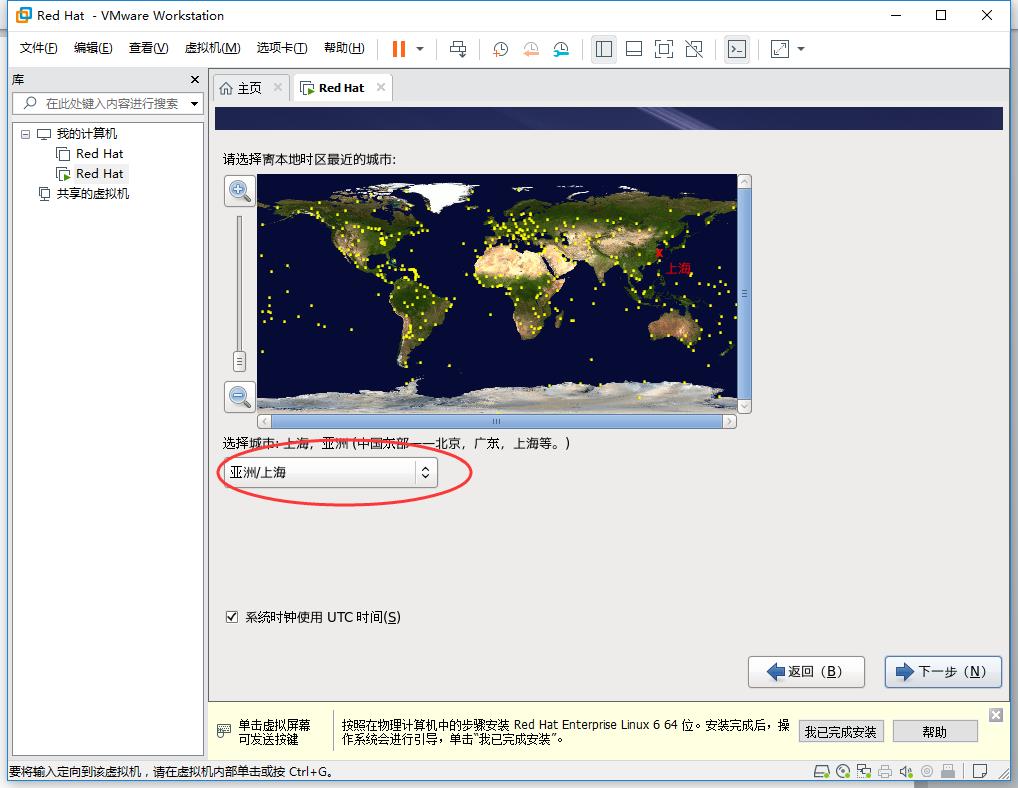Click the printer status icon
The image size is (1018, 788).
(885, 771)
